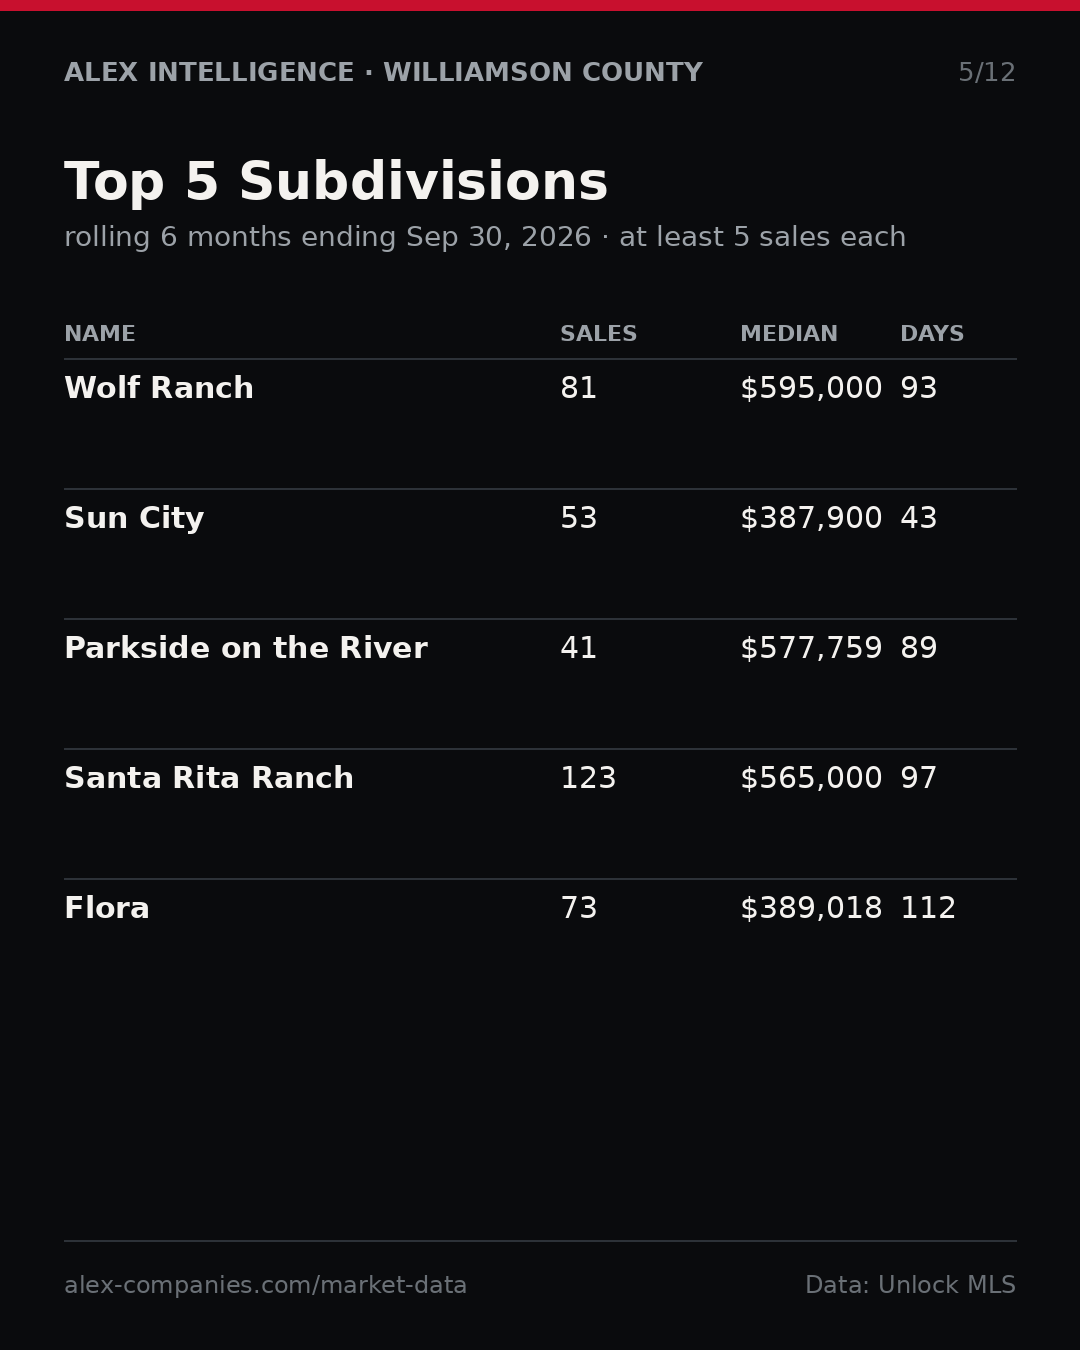Select the $595,000 median price for Wolf Ranch
The width and height of the screenshot is (1080, 1350).
coord(811,389)
